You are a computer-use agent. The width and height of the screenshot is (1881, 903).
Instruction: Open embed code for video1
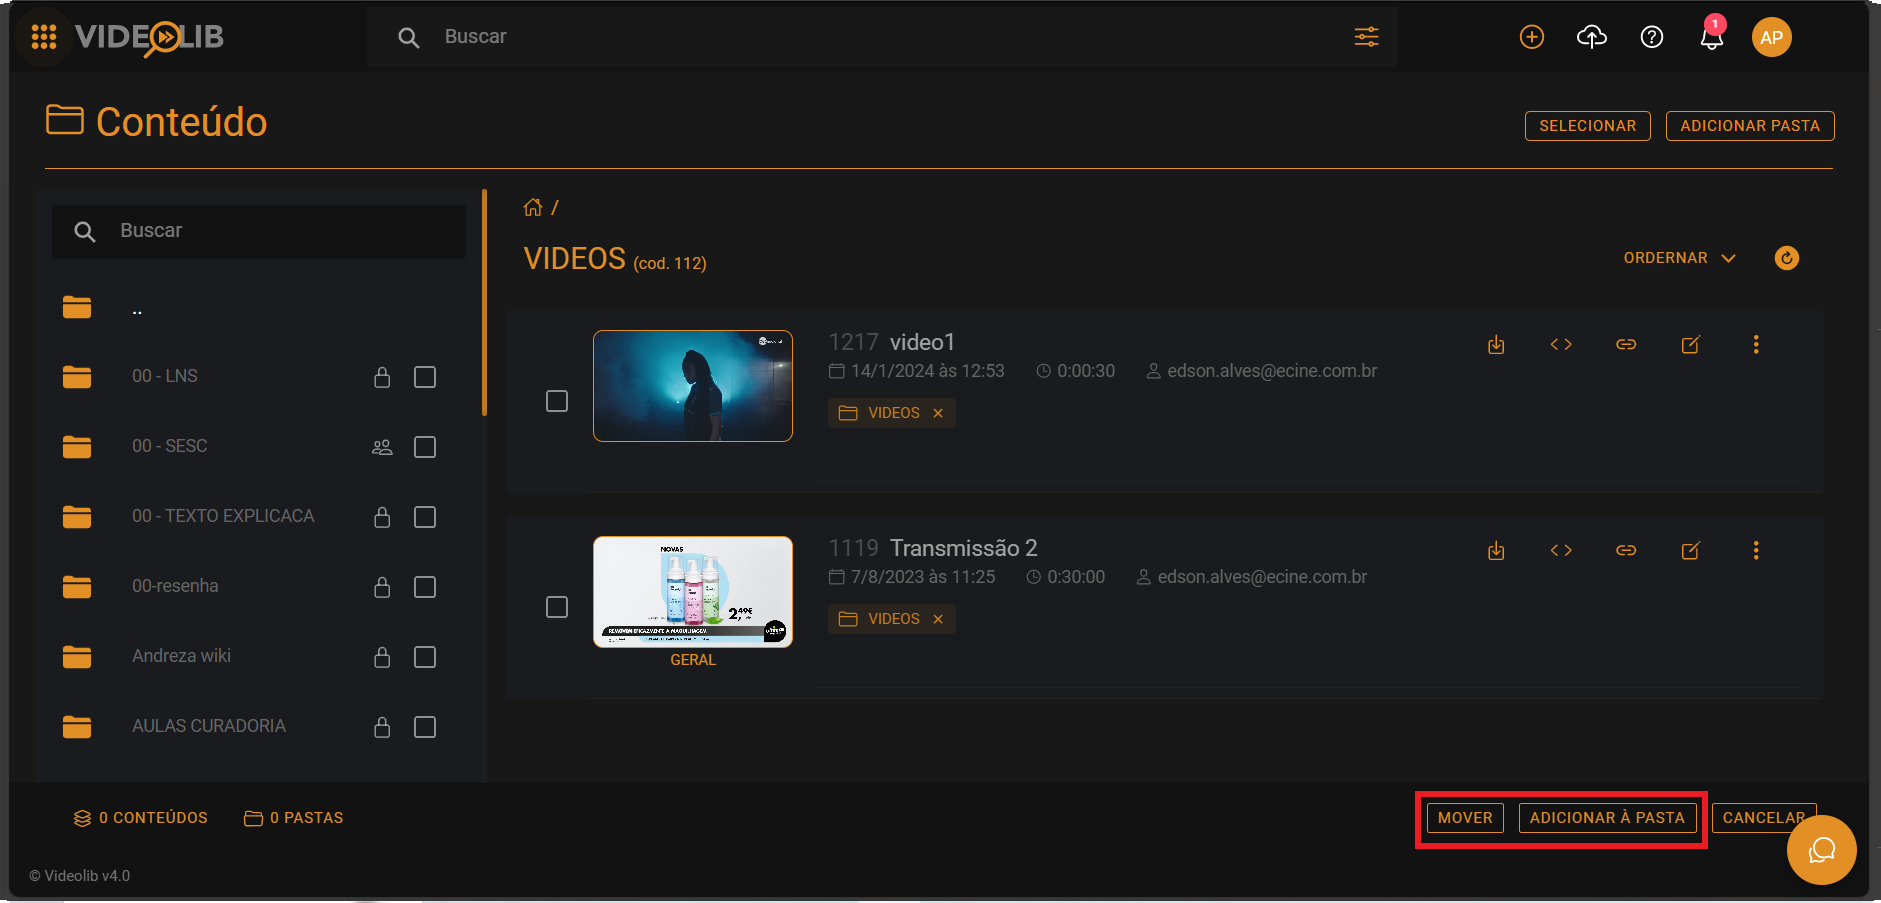coord(1561,344)
